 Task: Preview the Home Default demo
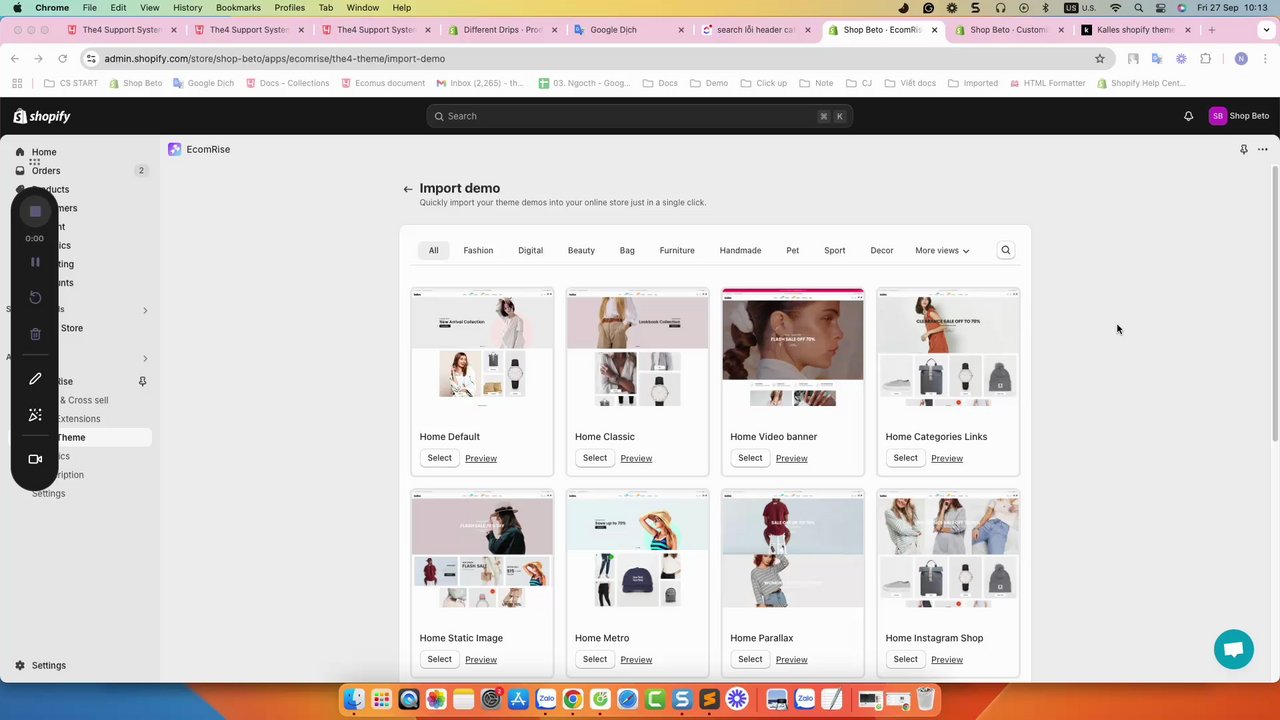(x=481, y=459)
